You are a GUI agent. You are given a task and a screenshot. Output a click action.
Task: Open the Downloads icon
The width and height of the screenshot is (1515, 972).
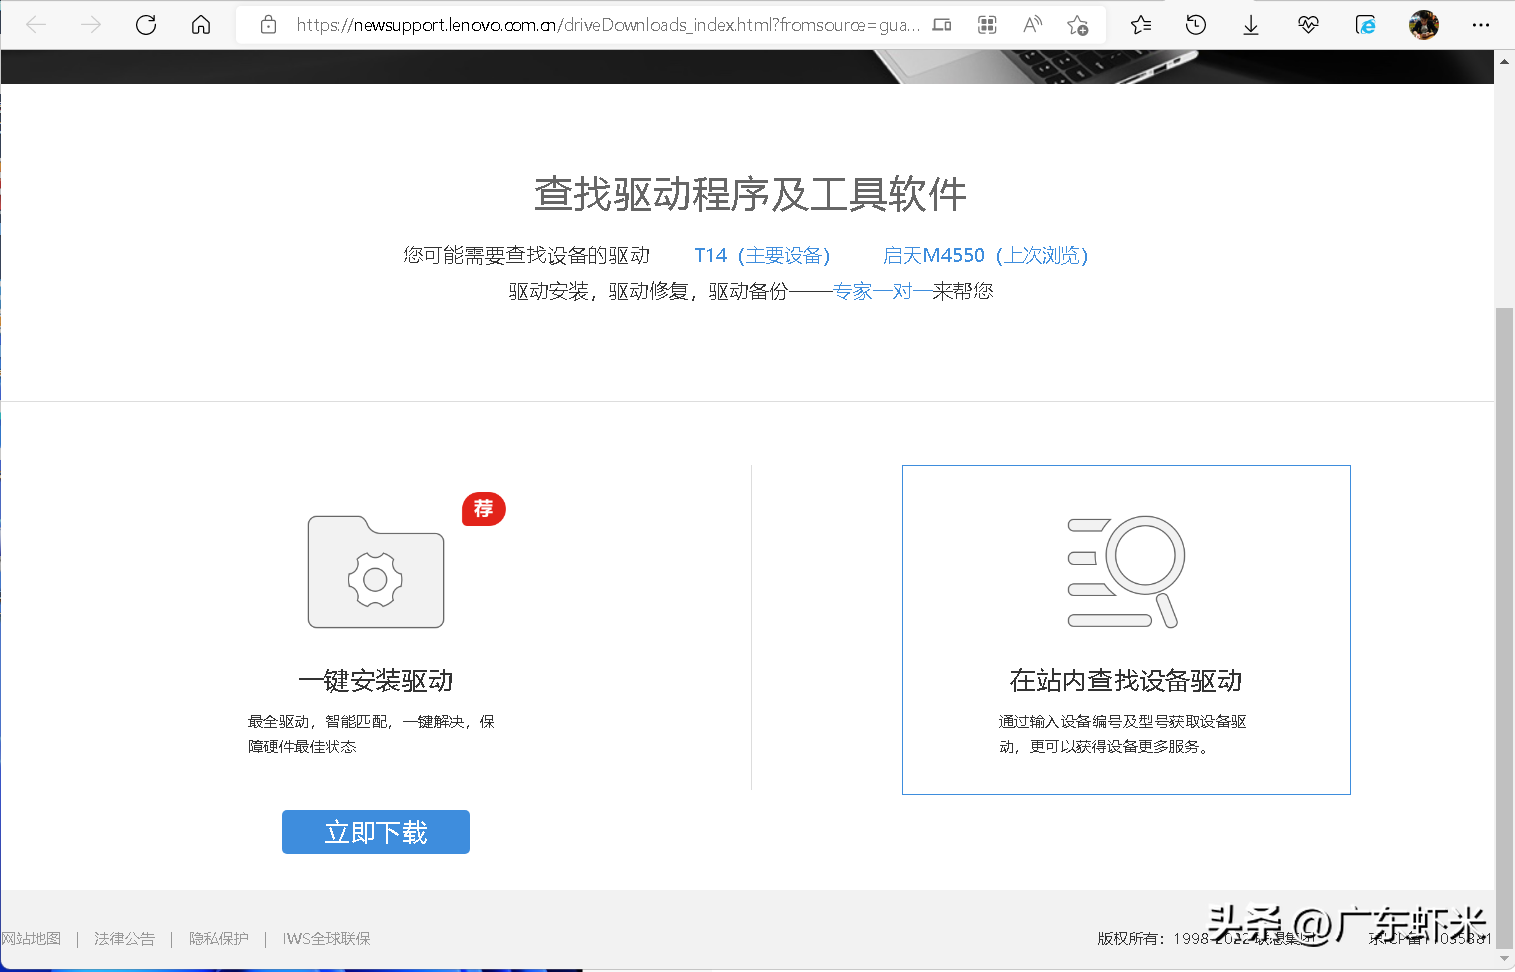[1251, 25]
